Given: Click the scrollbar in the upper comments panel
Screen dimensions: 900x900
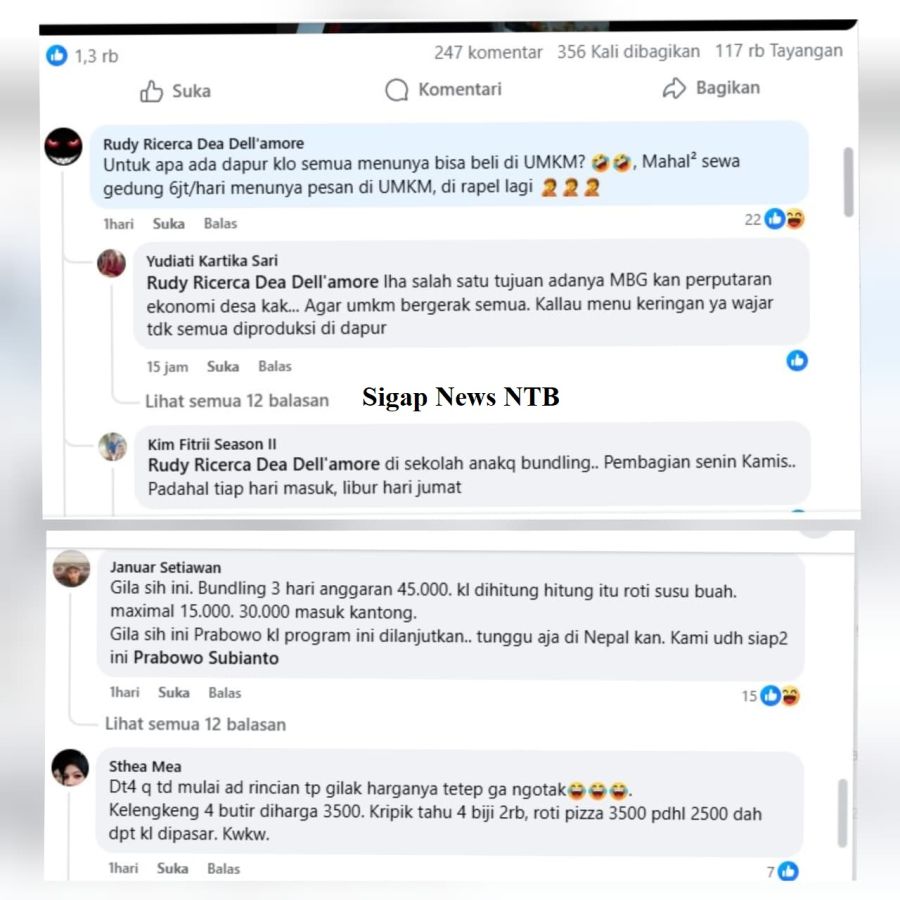Looking at the screenshot, I should coord(848,182).
